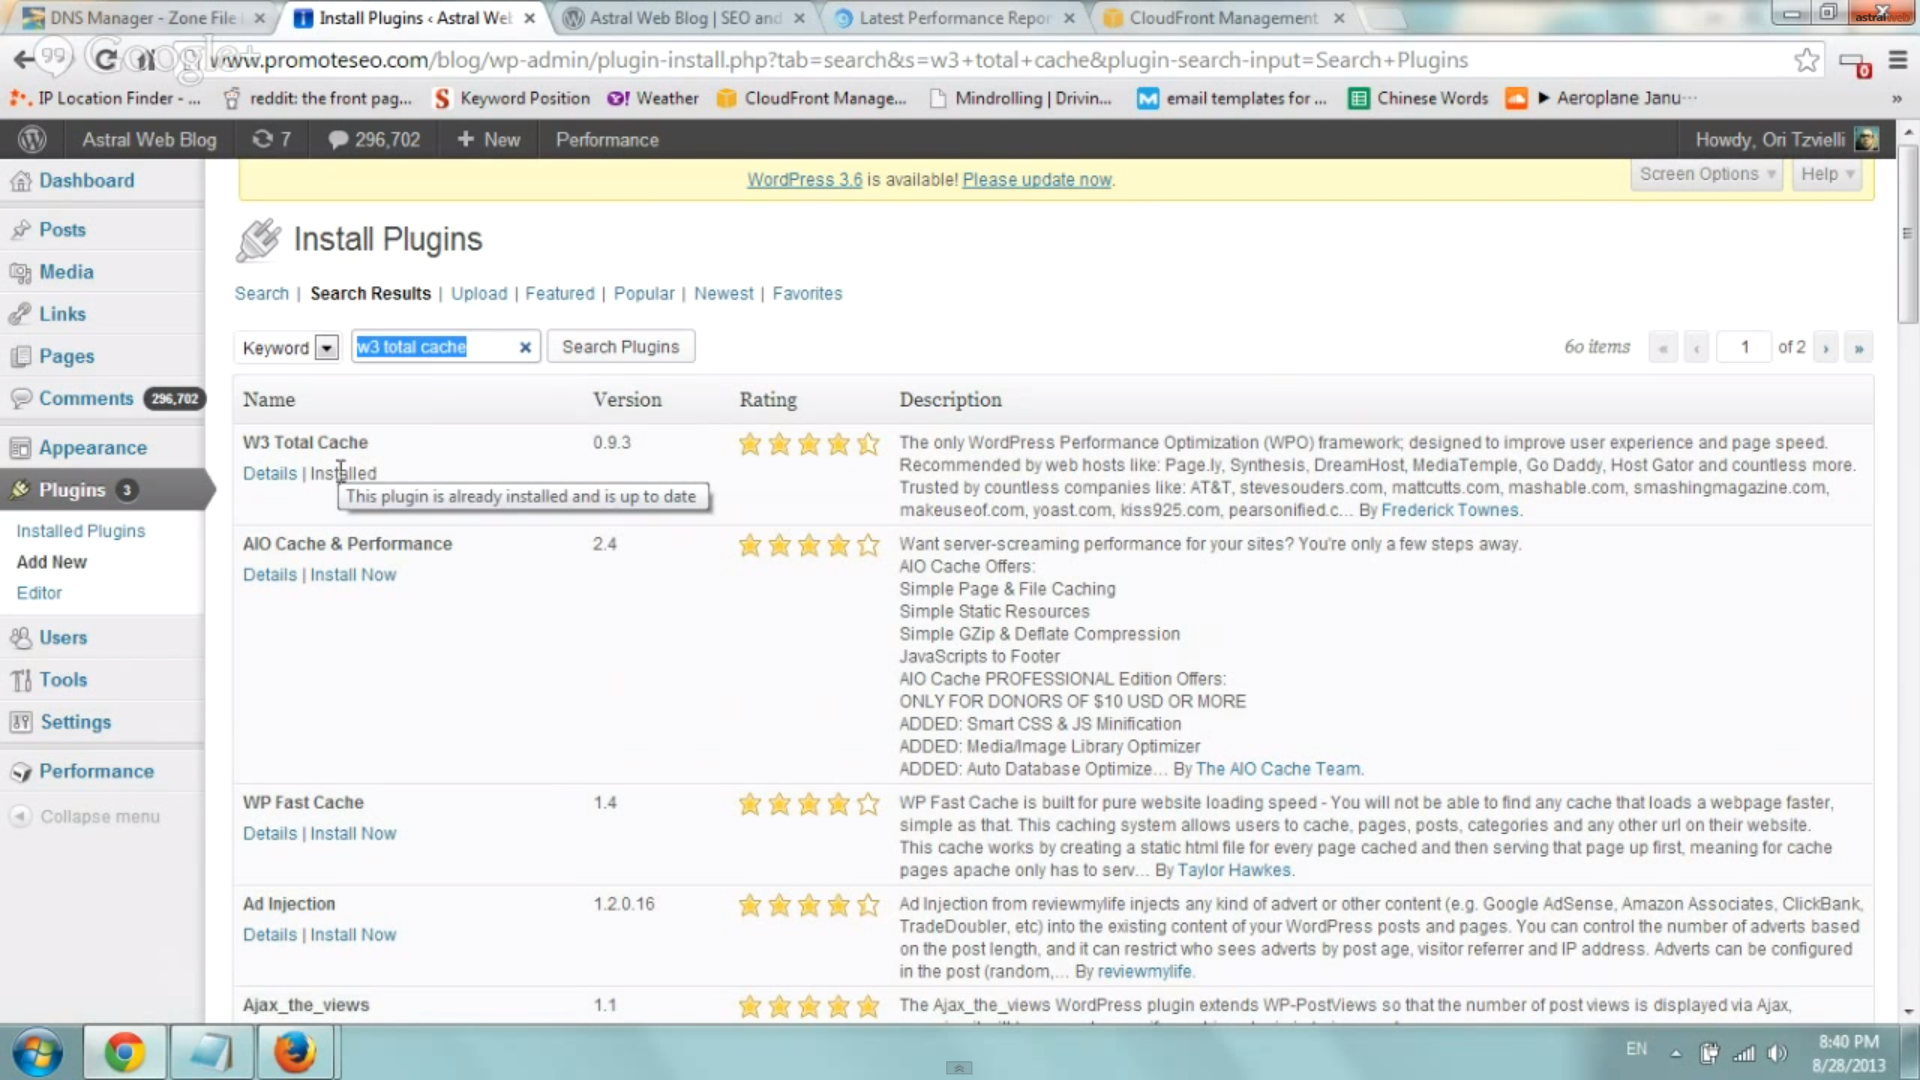Open Tools menu in sidebar
Image resolution: width=1920 pixels, height=1080 pixels.
(63, 679)
